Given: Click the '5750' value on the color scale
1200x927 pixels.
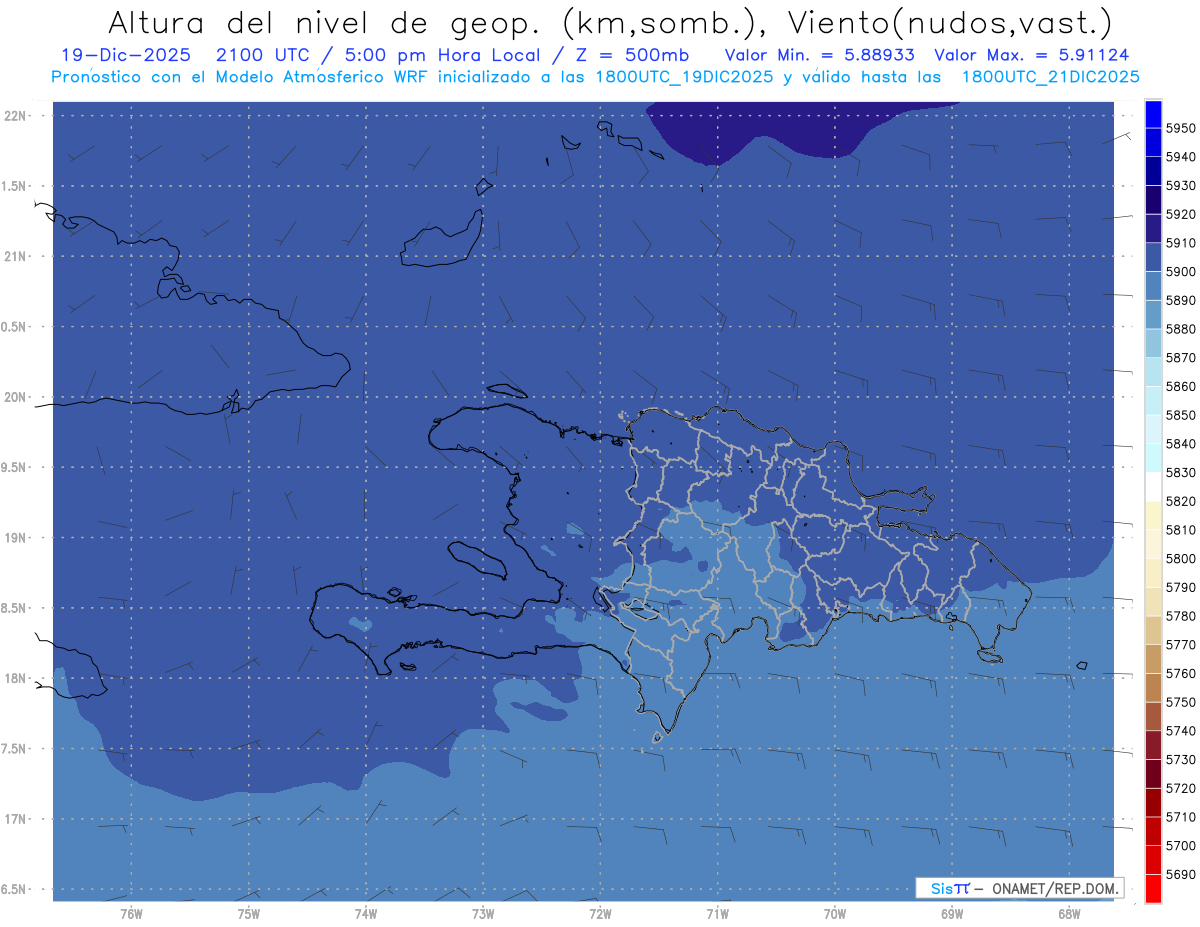Looking at the screenshot, I should tap(1180, 702).
